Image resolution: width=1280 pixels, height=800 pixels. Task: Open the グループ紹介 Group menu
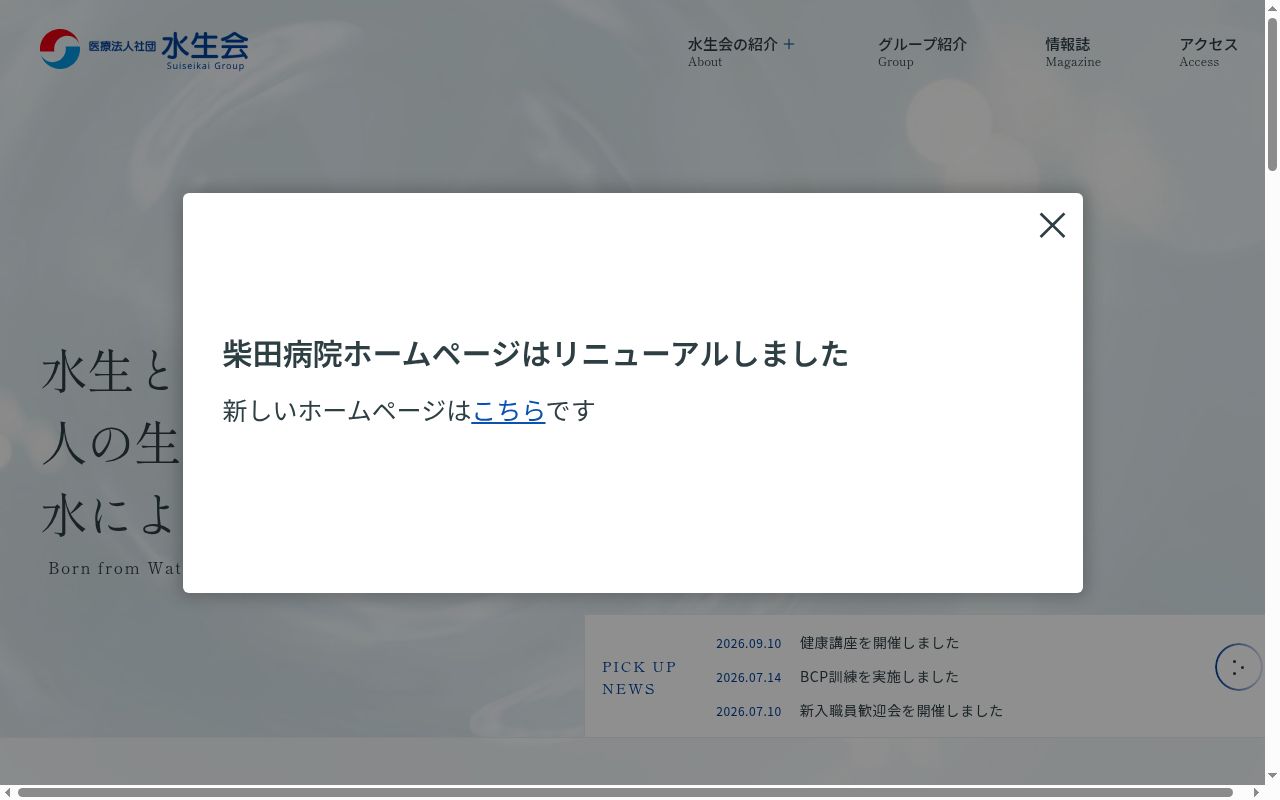[x=922, y=52]
